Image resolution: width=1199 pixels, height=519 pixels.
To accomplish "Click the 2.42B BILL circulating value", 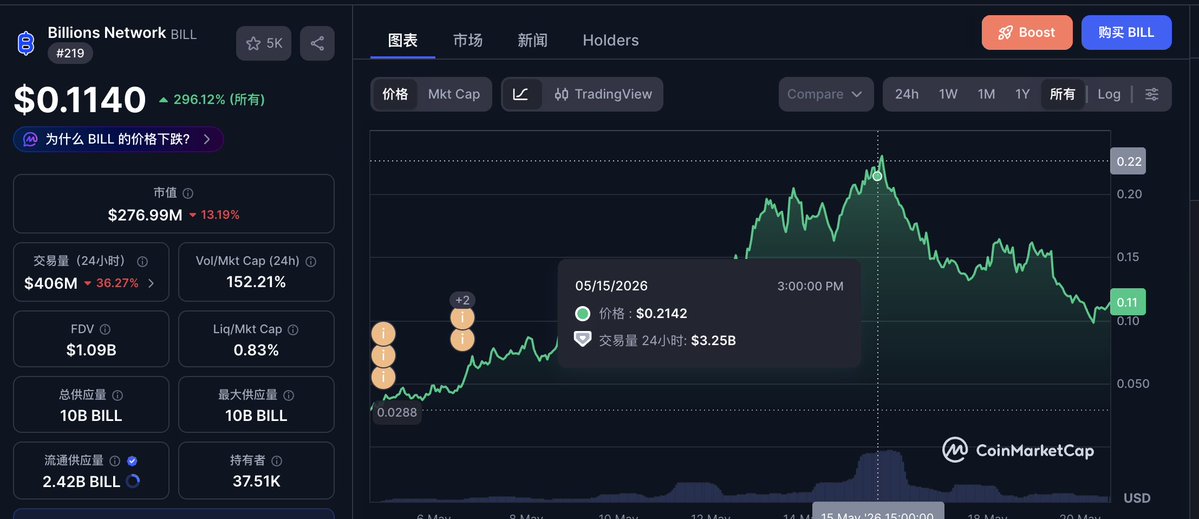I will point(82,482).
